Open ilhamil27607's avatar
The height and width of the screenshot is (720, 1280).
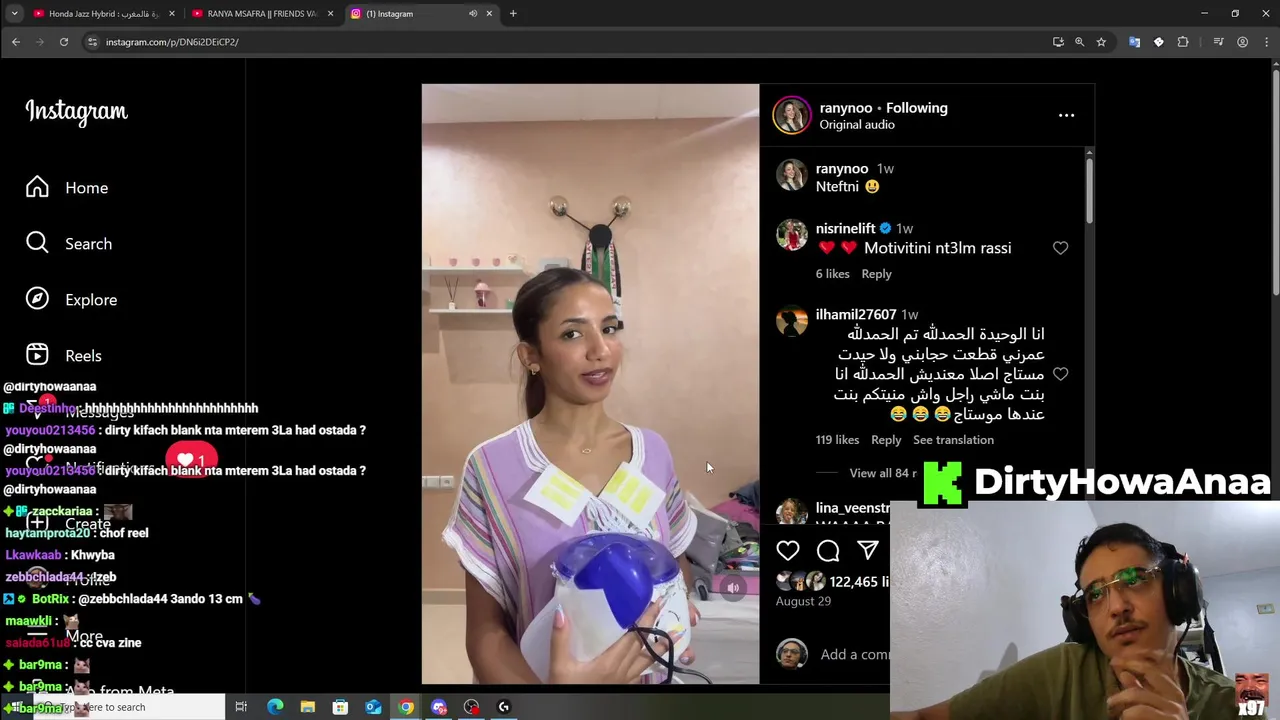[792, 321]
